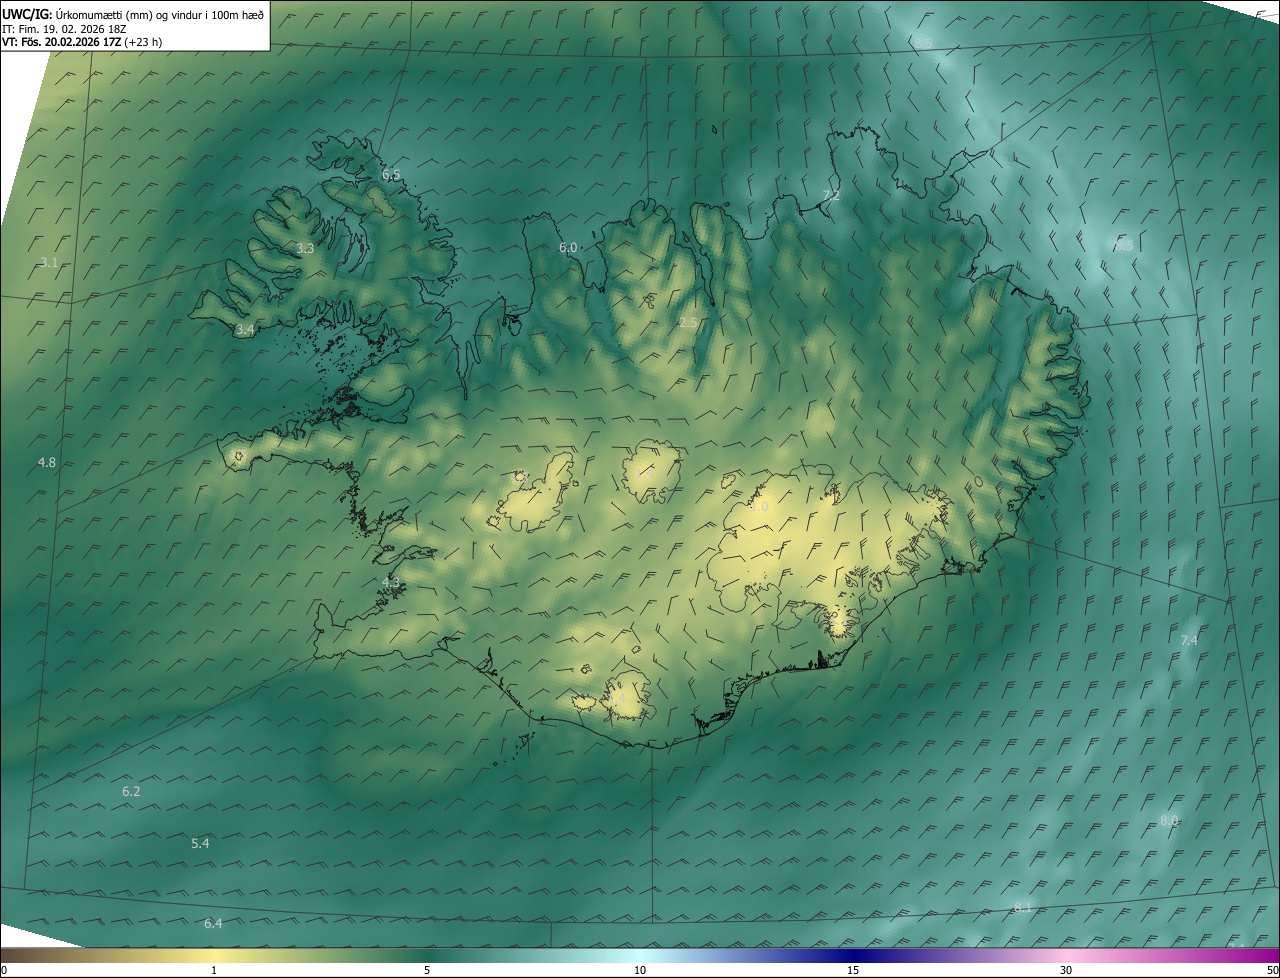Click the 7.4 value label on the map

click(x=1189, y=640)
